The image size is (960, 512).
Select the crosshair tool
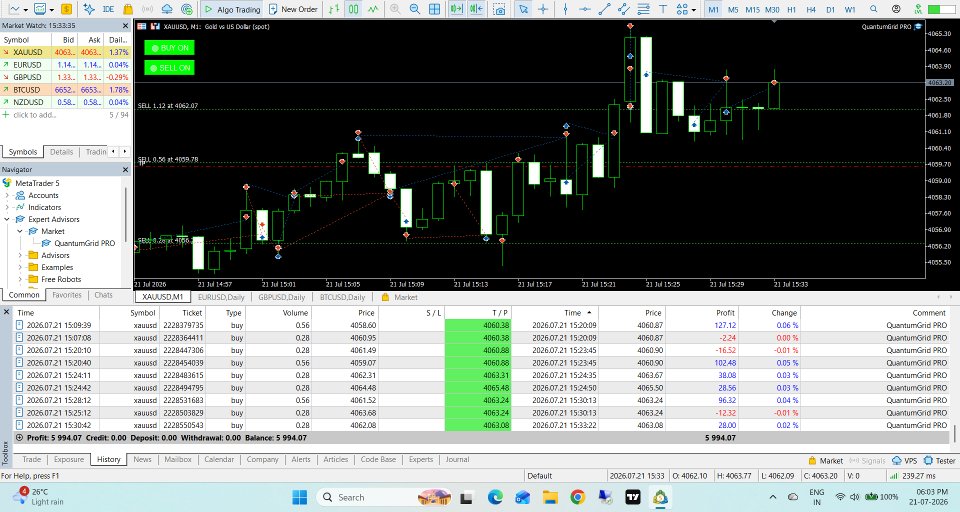(x=542, y=9)
